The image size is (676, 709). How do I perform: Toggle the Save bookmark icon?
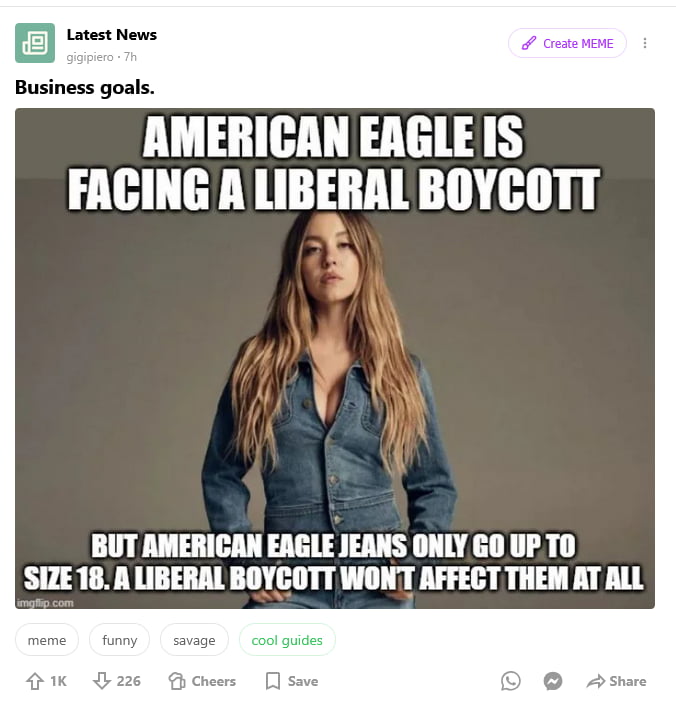273,681
